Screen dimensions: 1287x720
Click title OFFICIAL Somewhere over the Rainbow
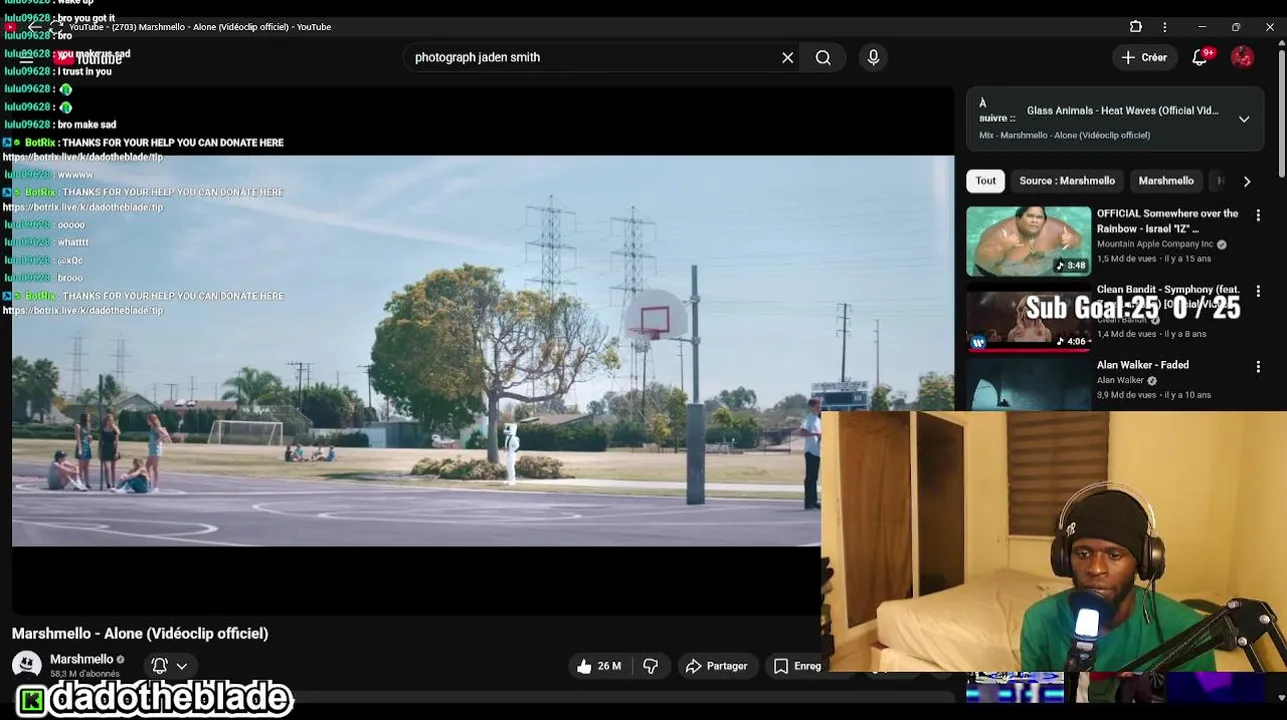[1167, 221]
